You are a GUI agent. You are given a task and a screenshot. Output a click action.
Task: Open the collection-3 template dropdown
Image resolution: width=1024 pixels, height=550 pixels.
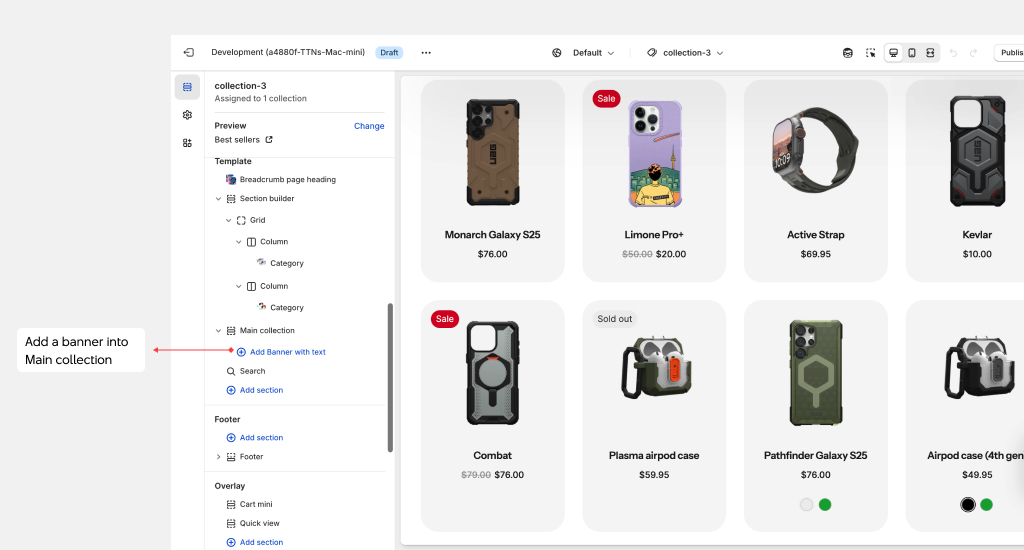pyautogui.click(x=685, y=53)
